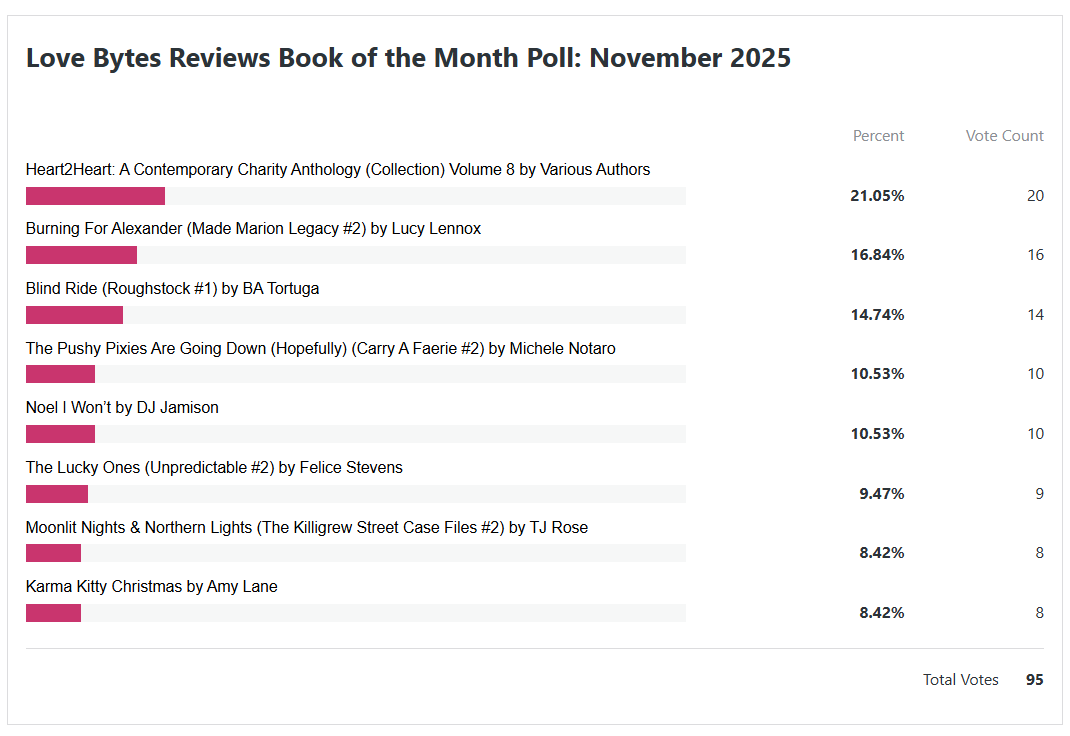This screenshot has height=736, width=1070.
Task: Click the Percent column header
Action: [x=878, y=136]
